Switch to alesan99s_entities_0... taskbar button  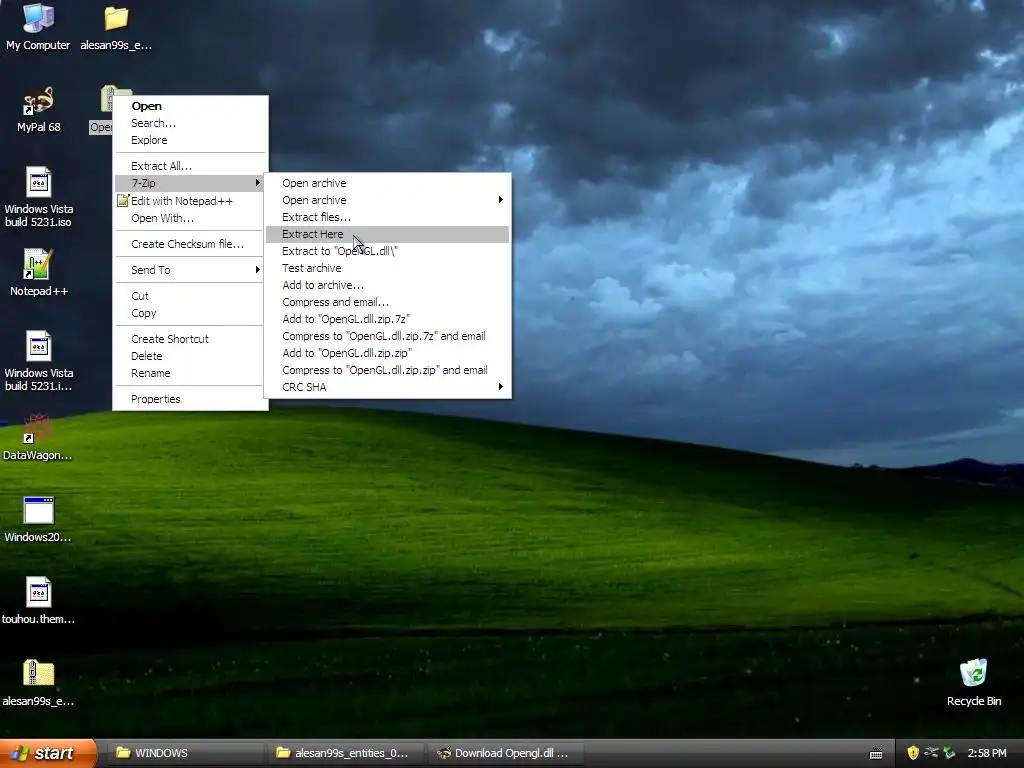tap(346, 753)
